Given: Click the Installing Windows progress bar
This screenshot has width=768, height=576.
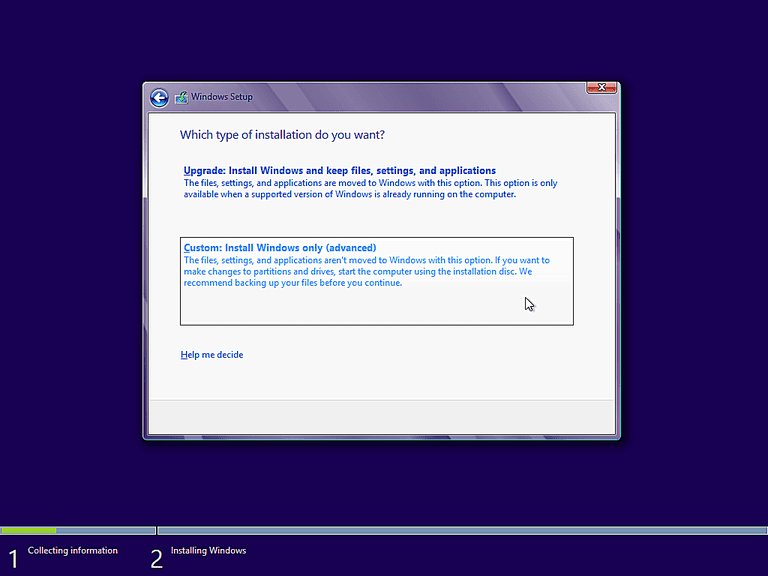Looking at the screenshot, I should 462,530.
